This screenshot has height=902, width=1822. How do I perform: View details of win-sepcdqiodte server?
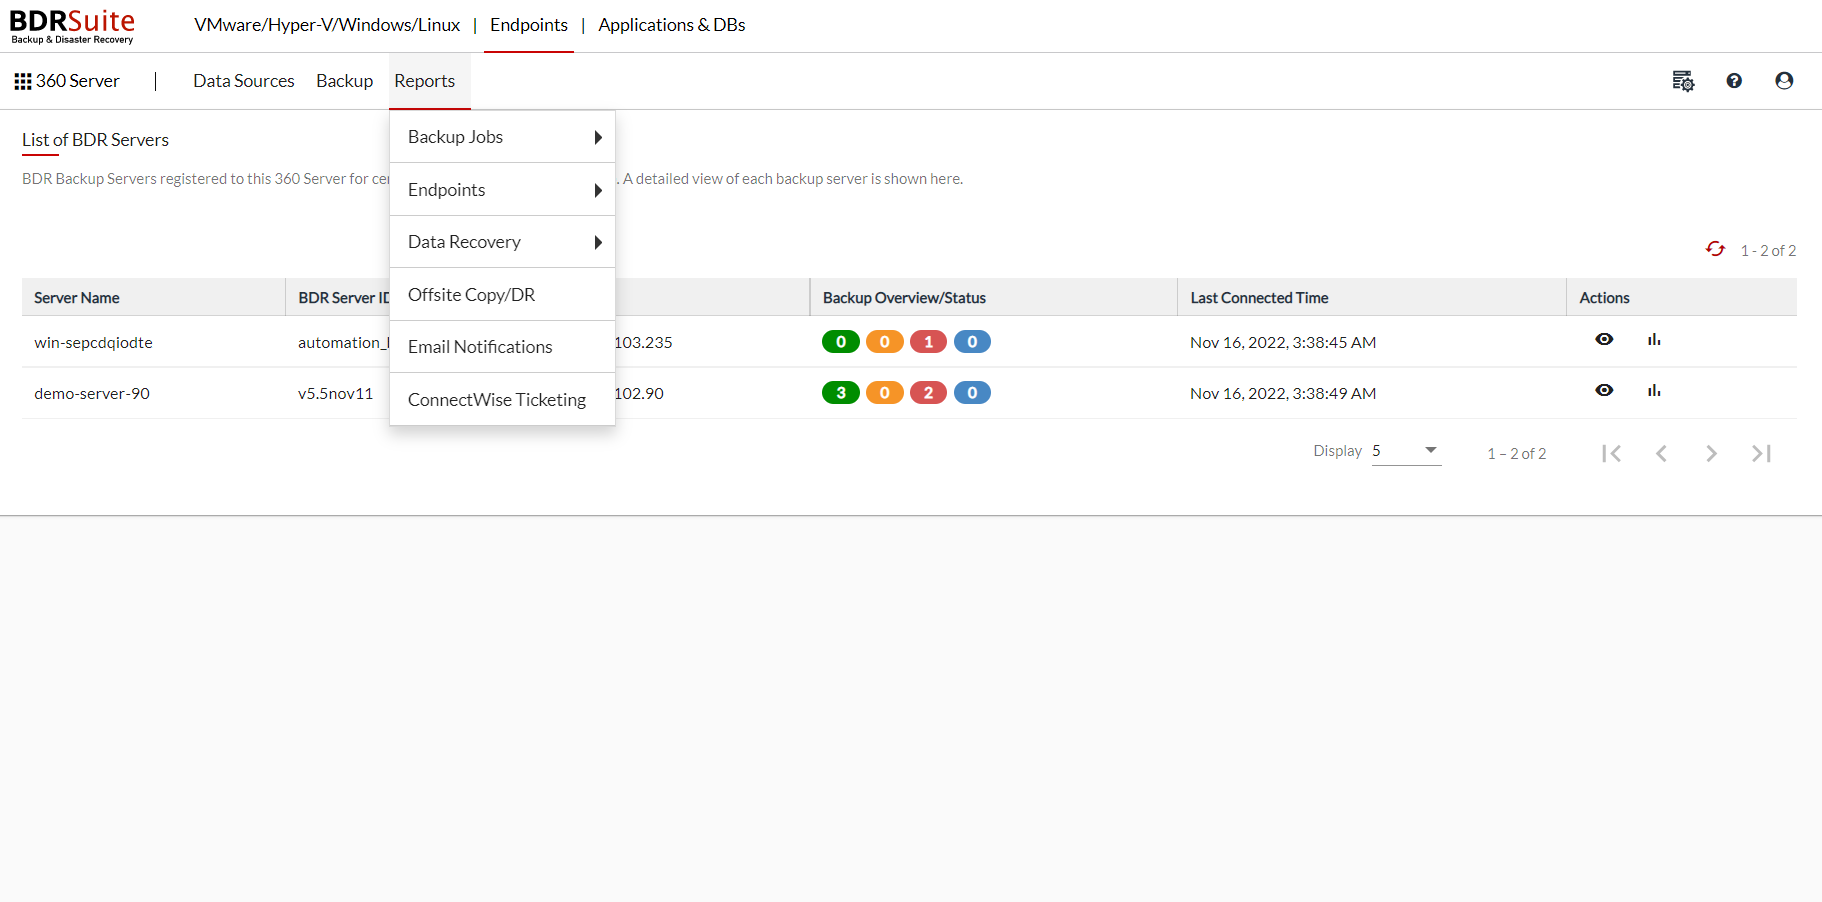1604,339
